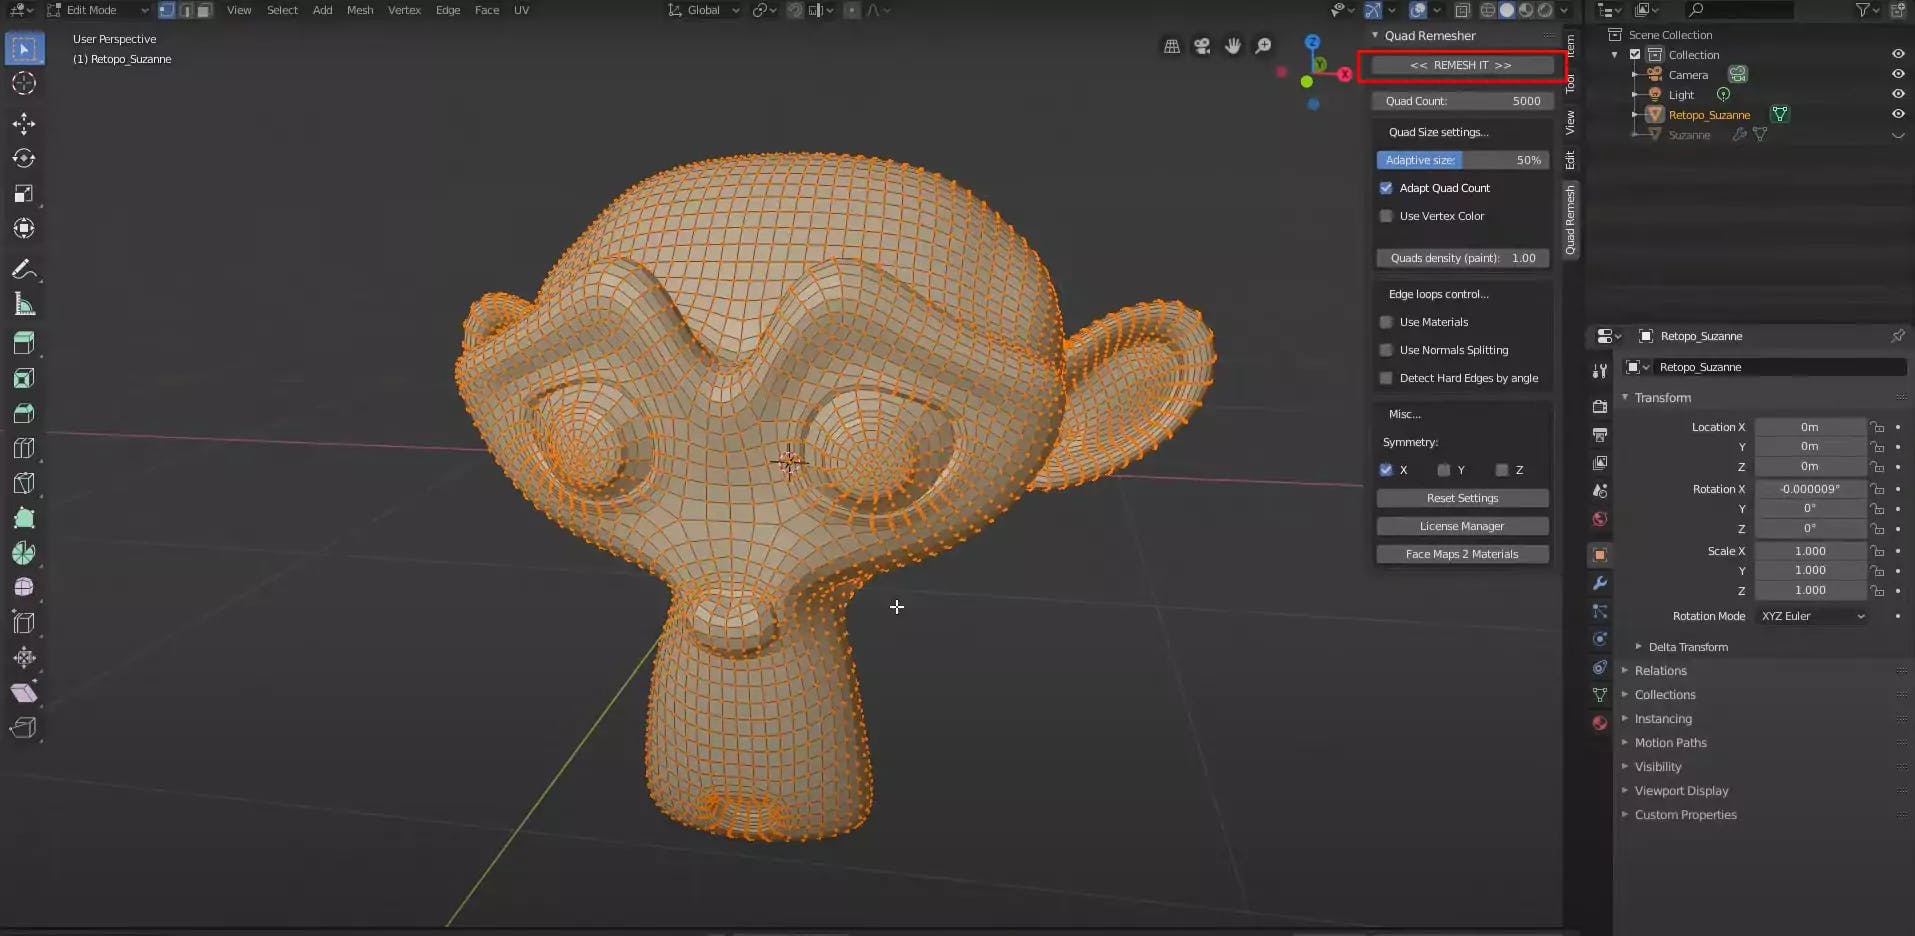1915x936 pixels.
Task: Click the Quad Count field
Action: (x=1463, y=101)
